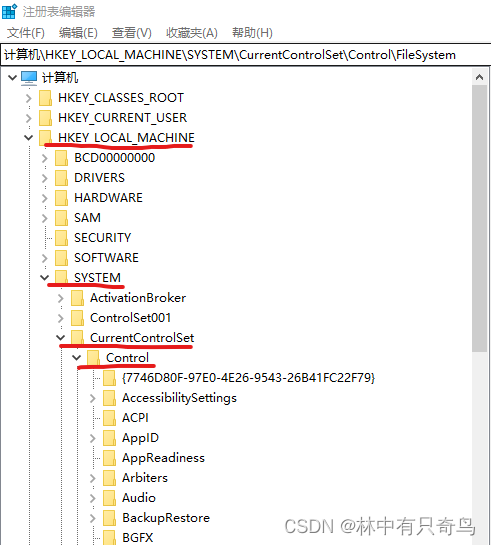Image resolution: width=491 pixels, height=545 pixels.
Task: Select the ActivationBroker key label
Action: (138, 298)
